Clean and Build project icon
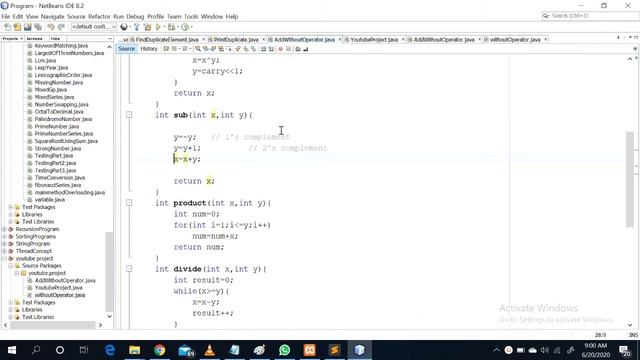The height and width of the screenshot is (360, 640). click(147, 27)
